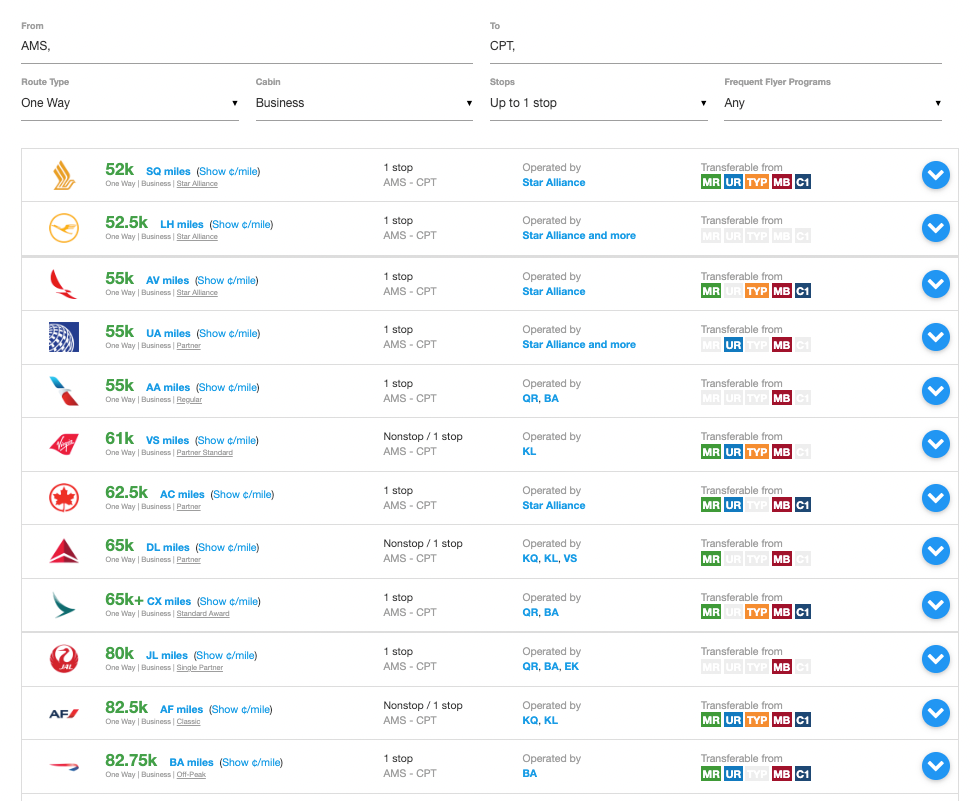Click the C1 badge in SQ miles row

[x=802, y=182]
